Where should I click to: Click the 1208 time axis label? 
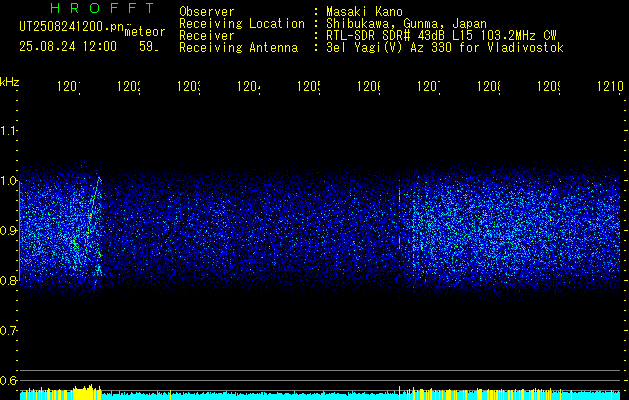pyautogui.click(x=489, y=87)
